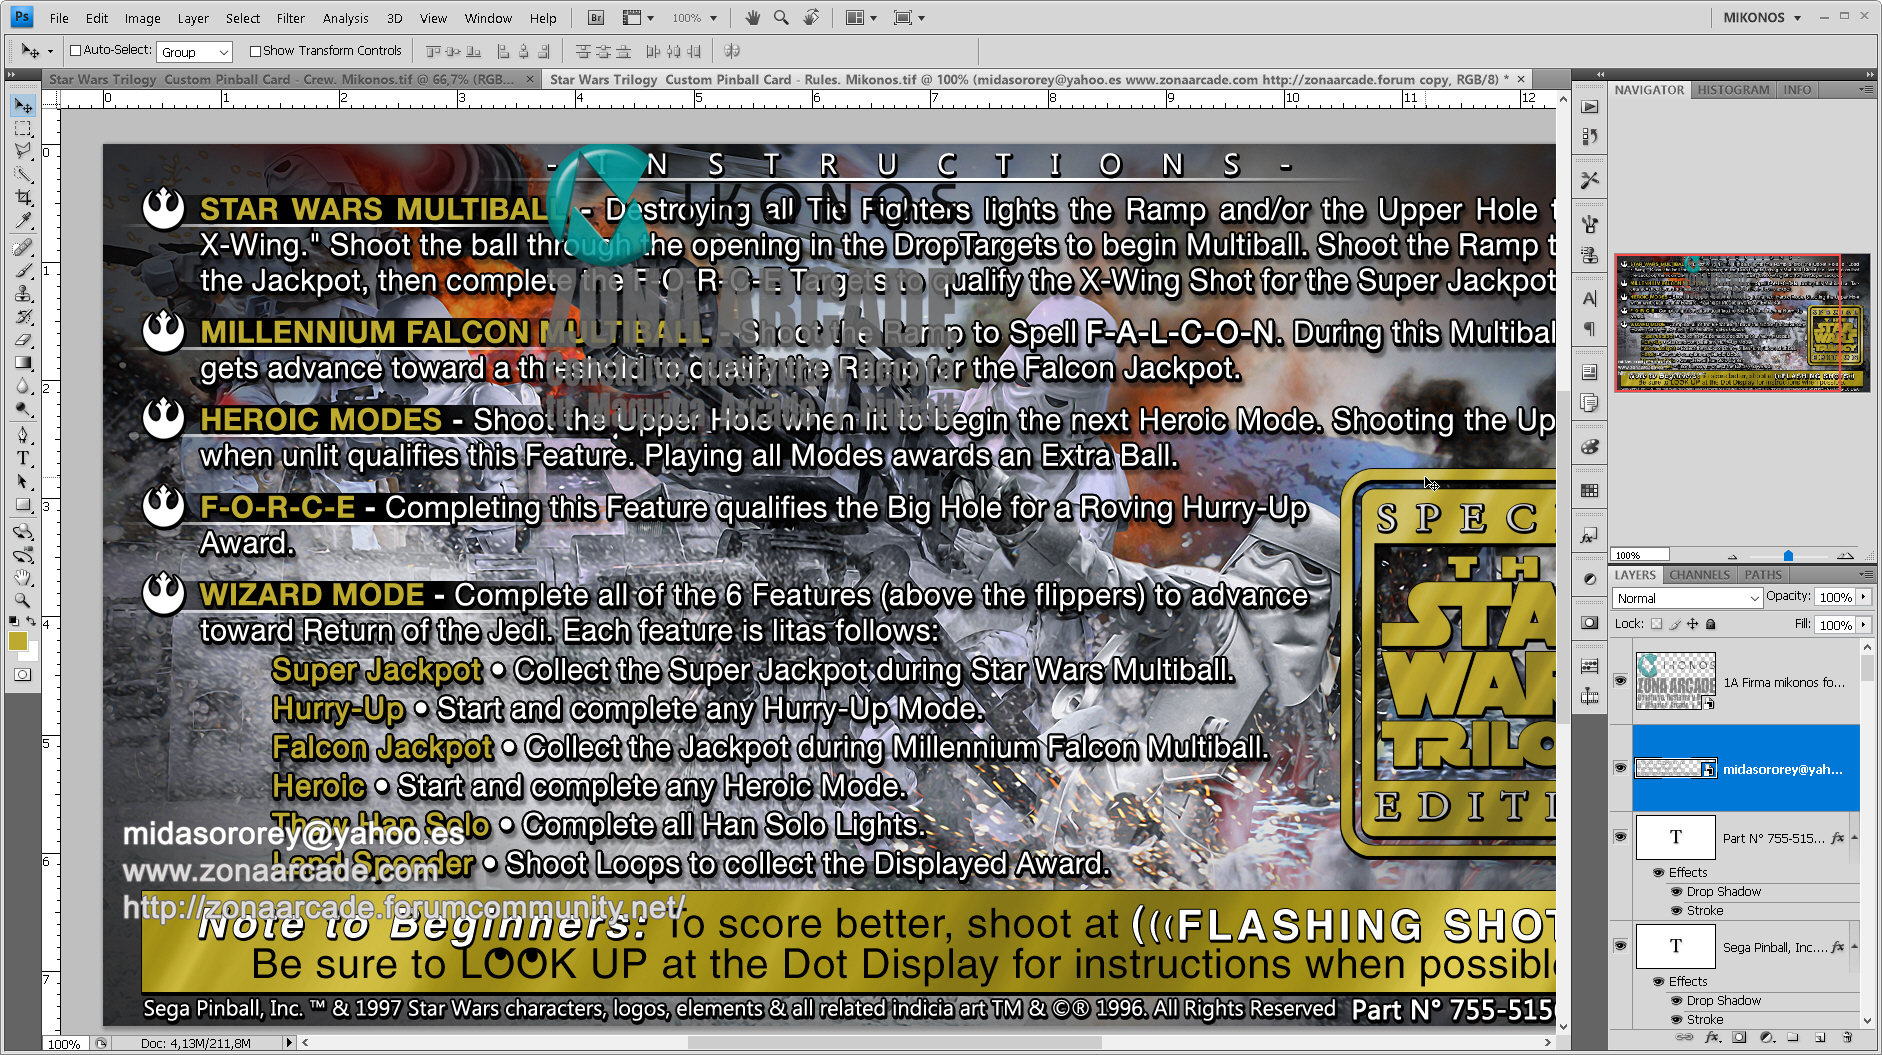Select the Dodge tool
The image size is (1882, 1055).
tap(23, 408)
